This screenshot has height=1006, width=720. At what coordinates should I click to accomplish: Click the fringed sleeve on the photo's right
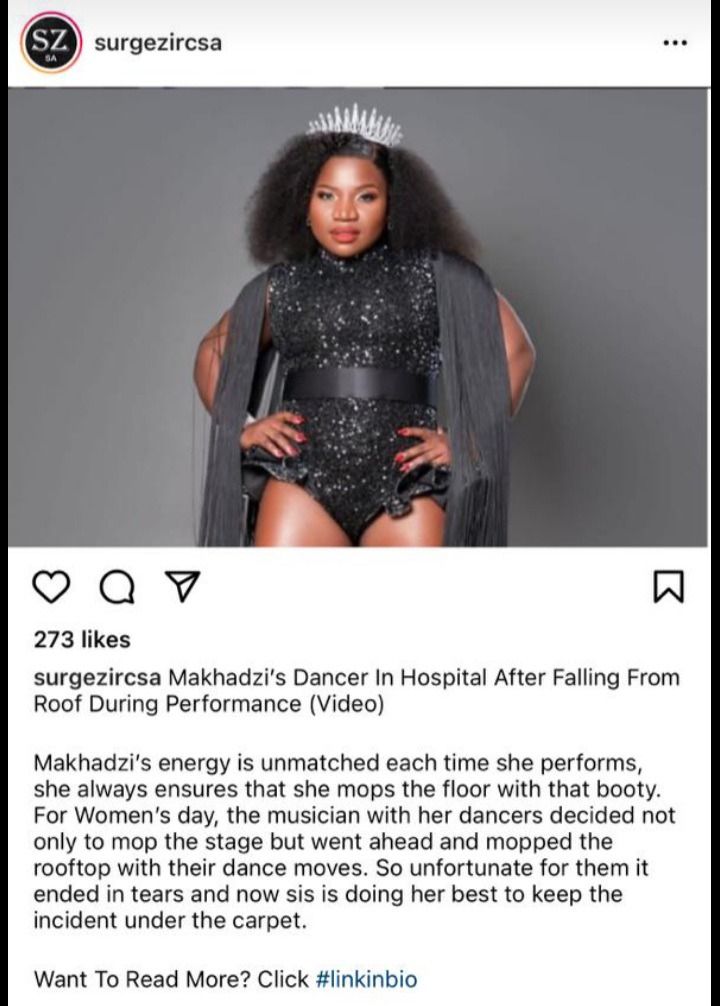click(x=476, y=398)
